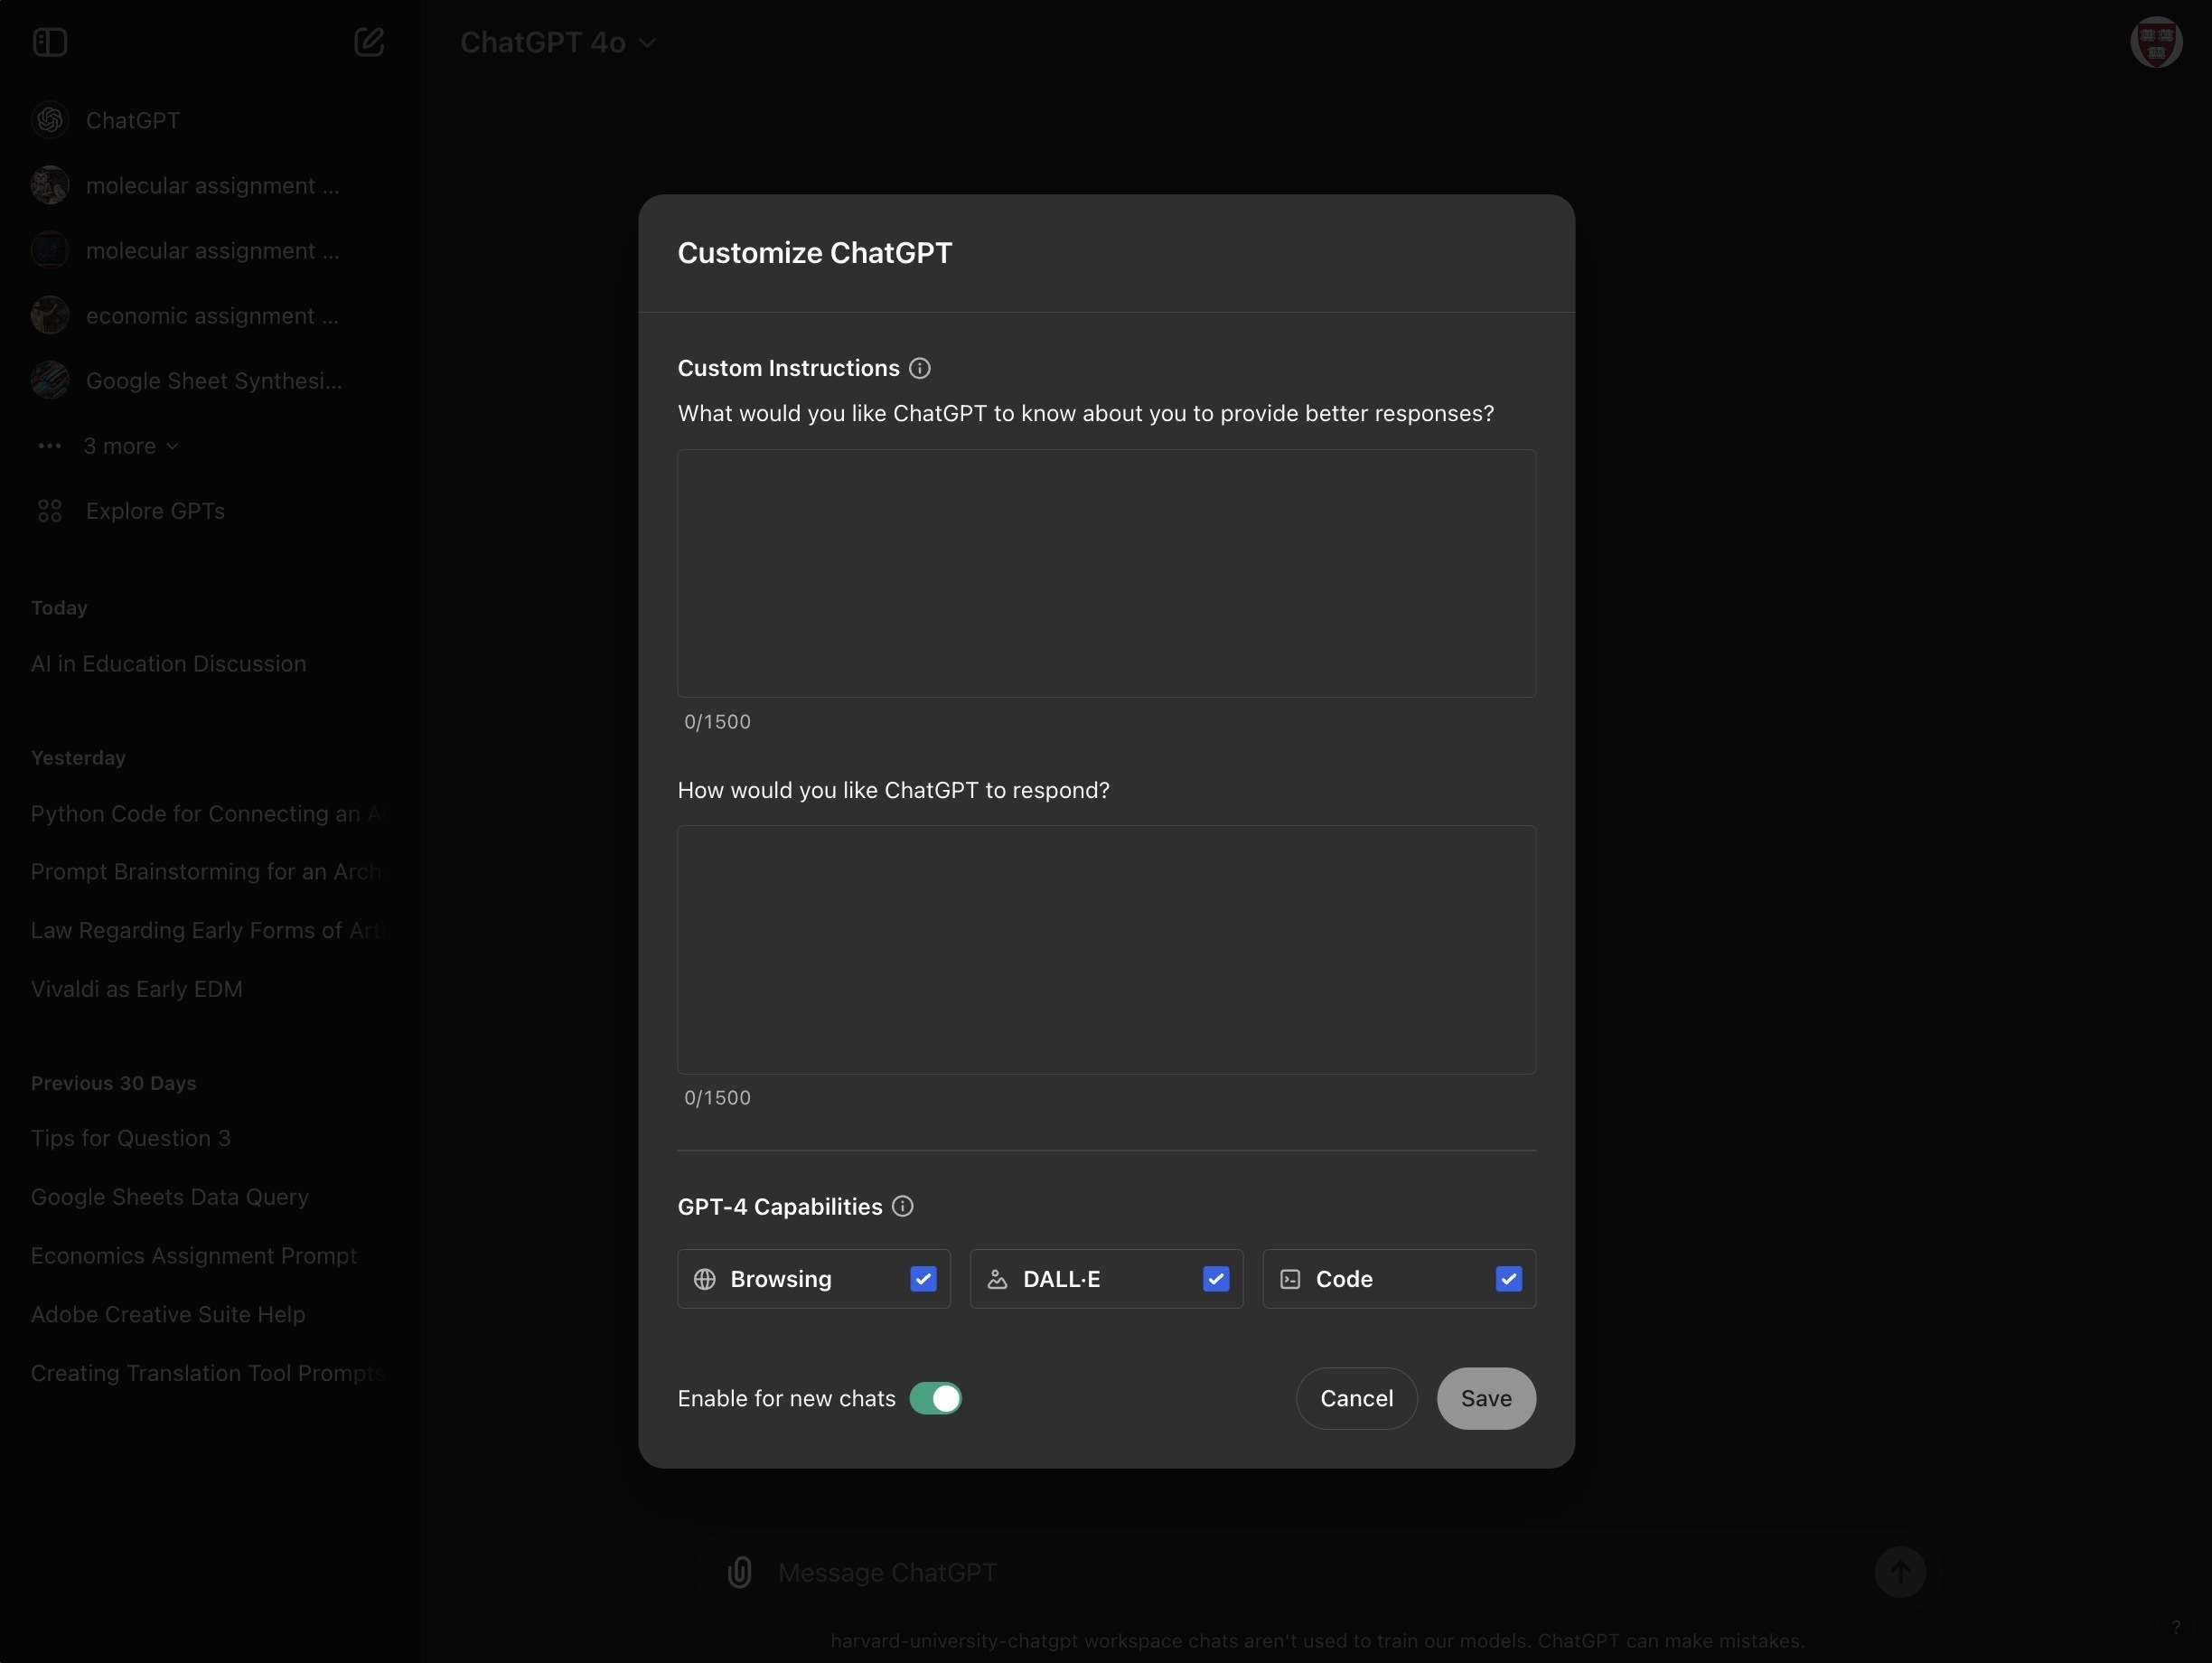Click the sidebar toggle icon
The image size is (2212, 1663).
coord(49,42)
